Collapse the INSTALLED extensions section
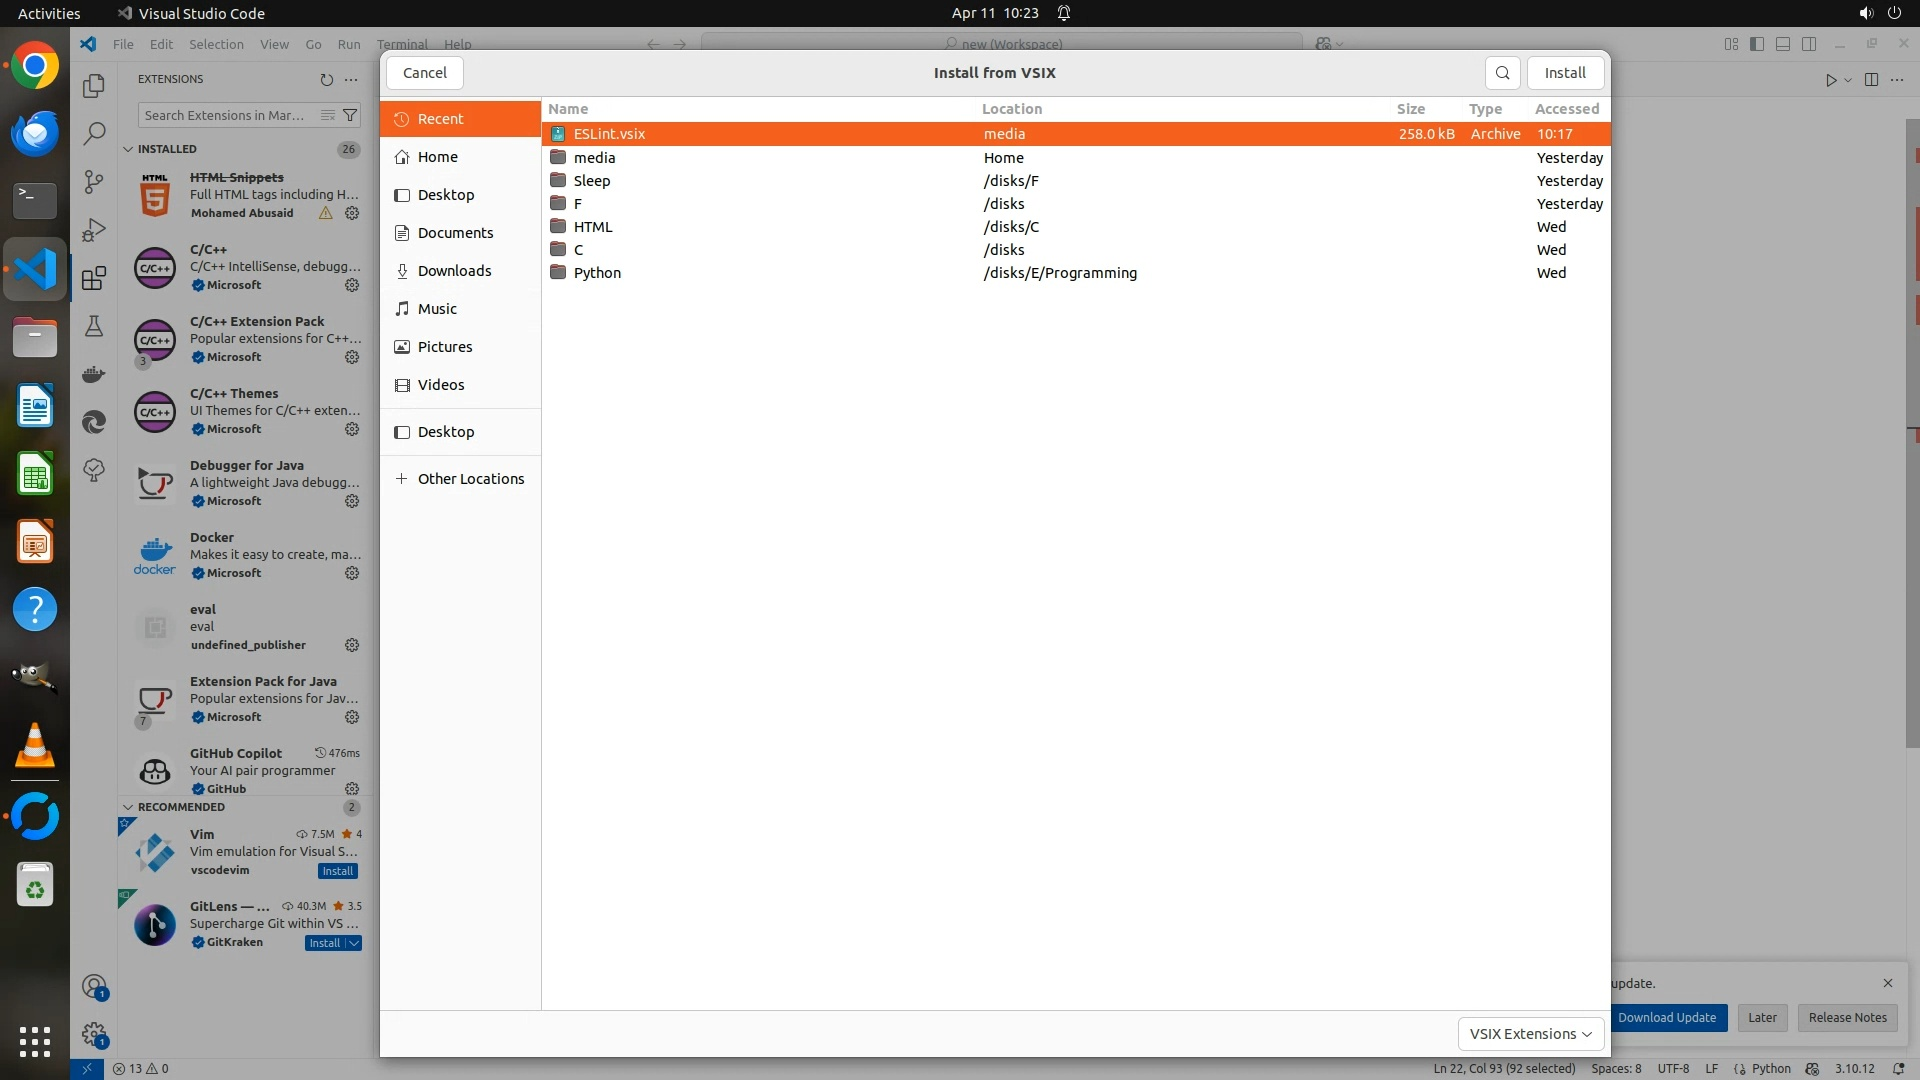The width and height of the screenshot is (1920, 1080). (128, 149)
